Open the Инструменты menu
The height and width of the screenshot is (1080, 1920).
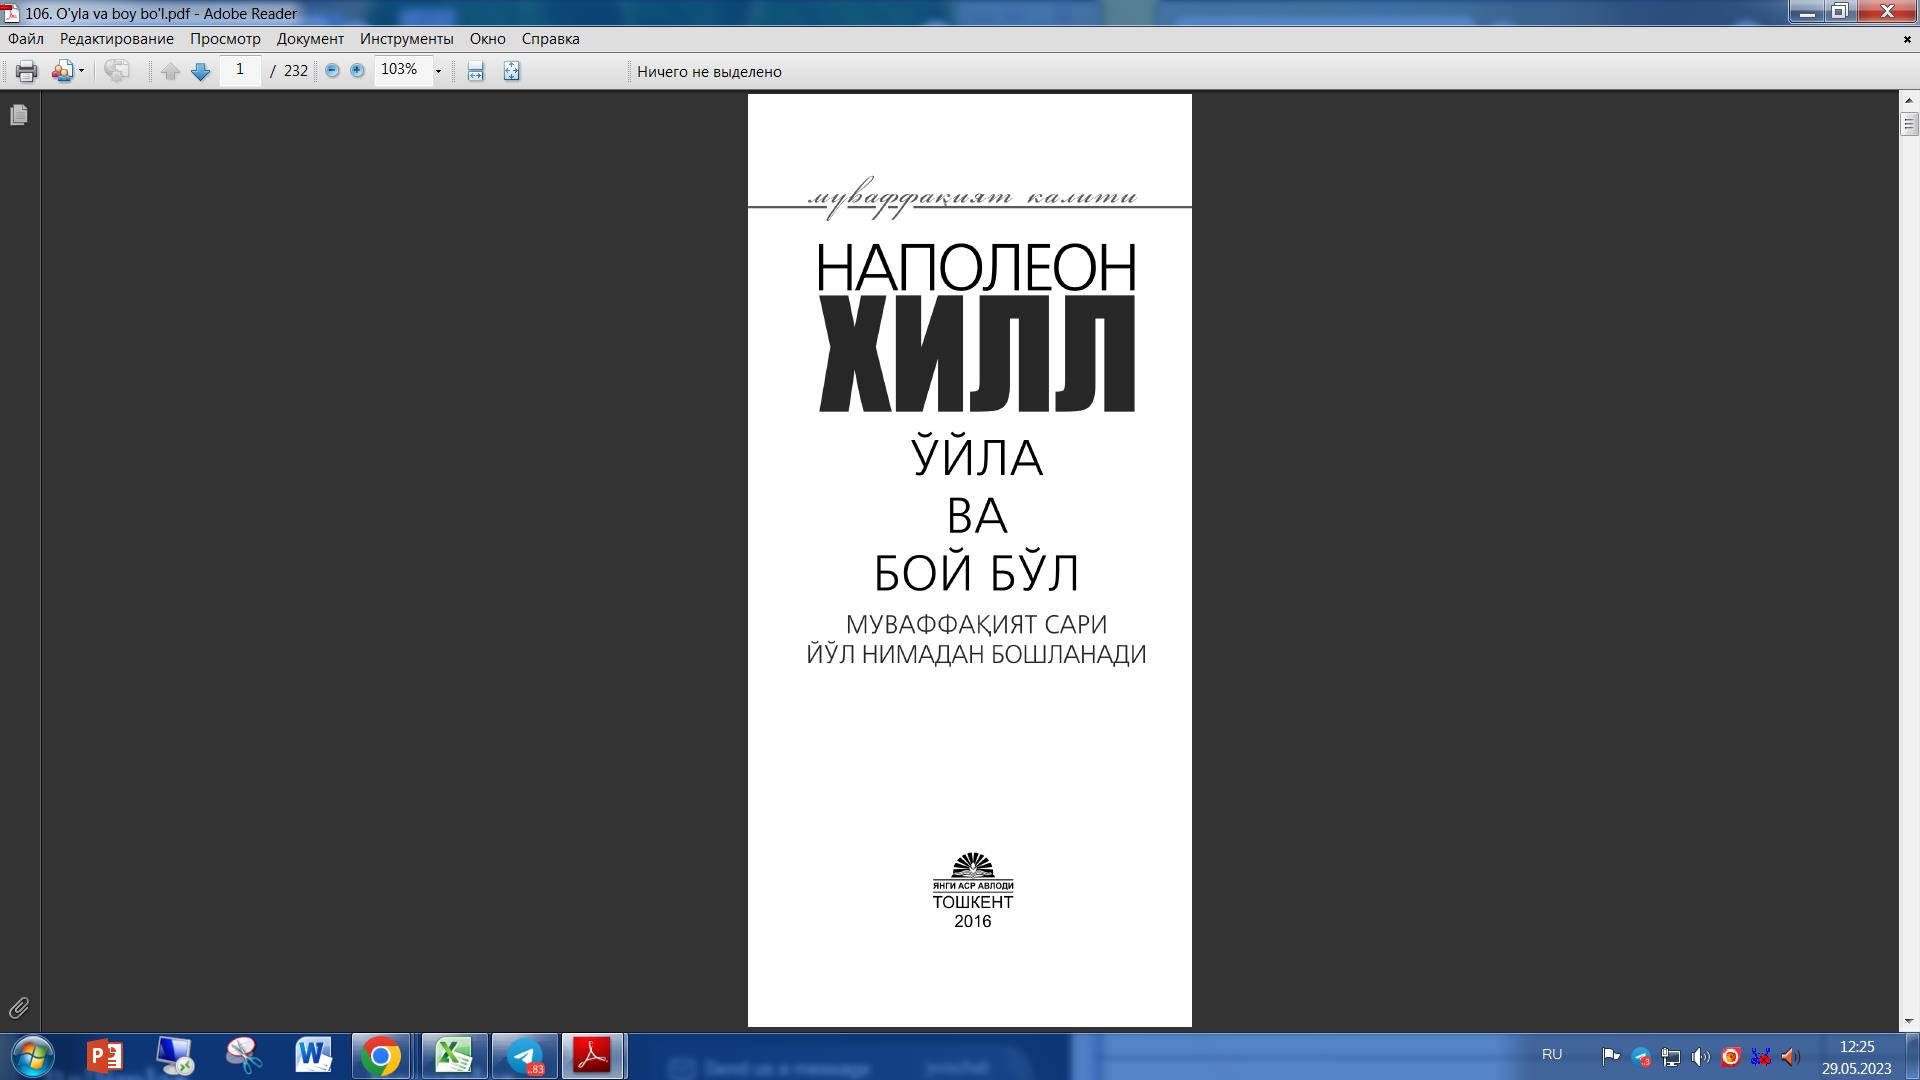coord(406,39)
